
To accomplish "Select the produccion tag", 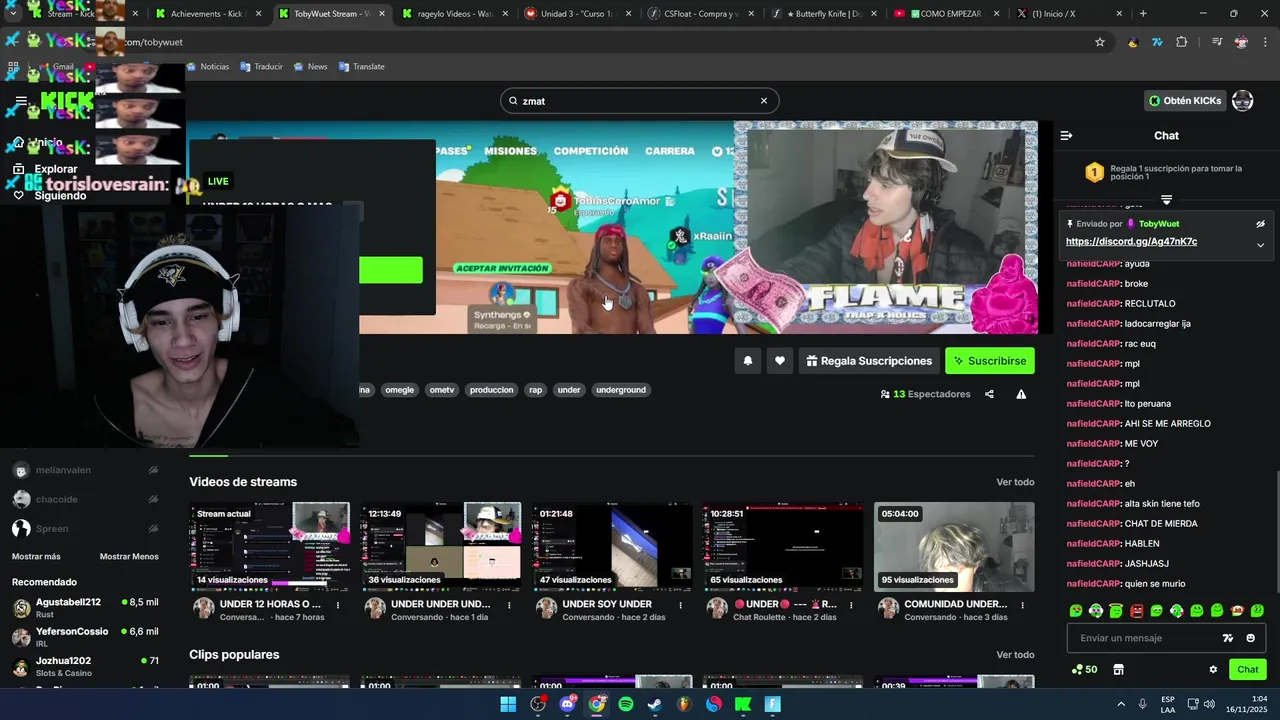I will pos(491,390).
